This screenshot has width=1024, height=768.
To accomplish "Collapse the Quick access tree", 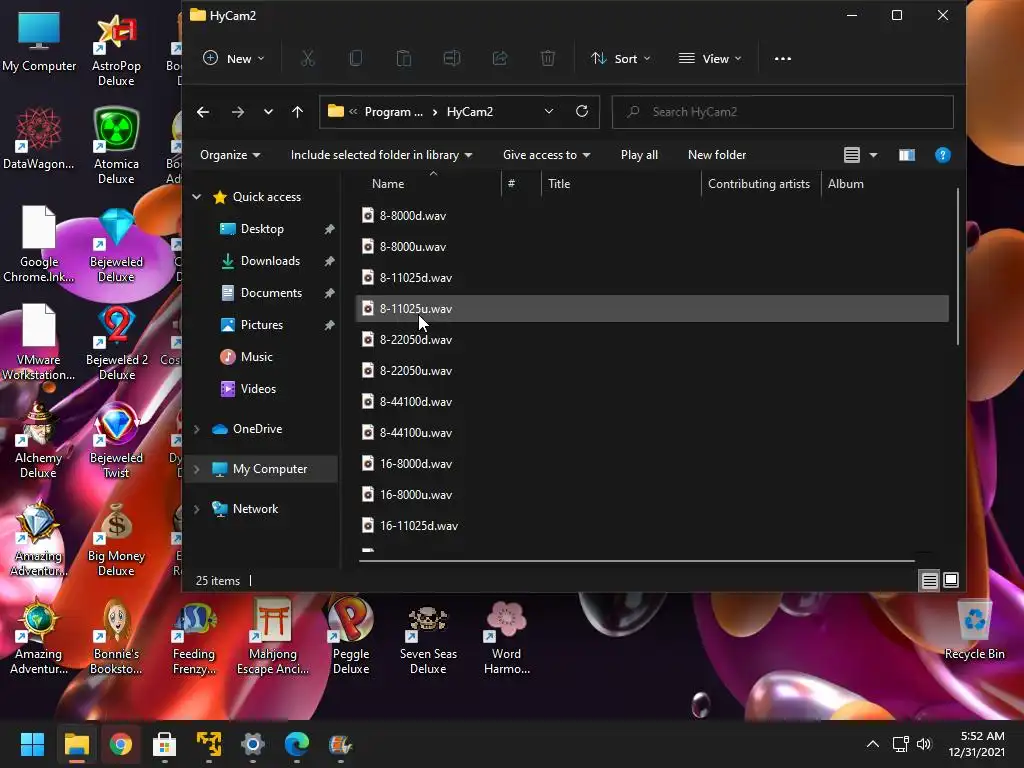I will click(x=197, y=197).
